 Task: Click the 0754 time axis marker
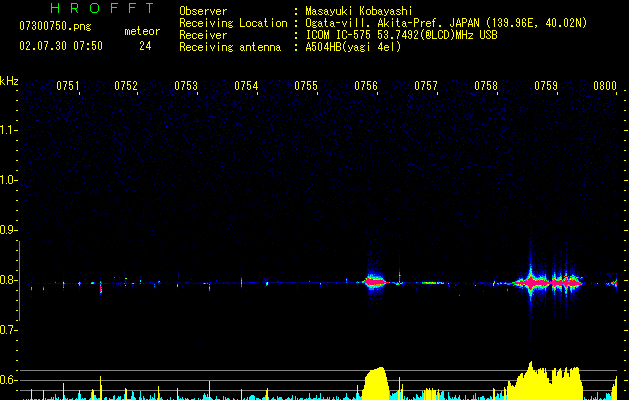[x=246, y=86]
